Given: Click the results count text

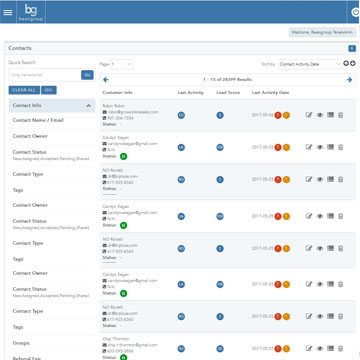Looking at the screenshot, I should (228, 80).
